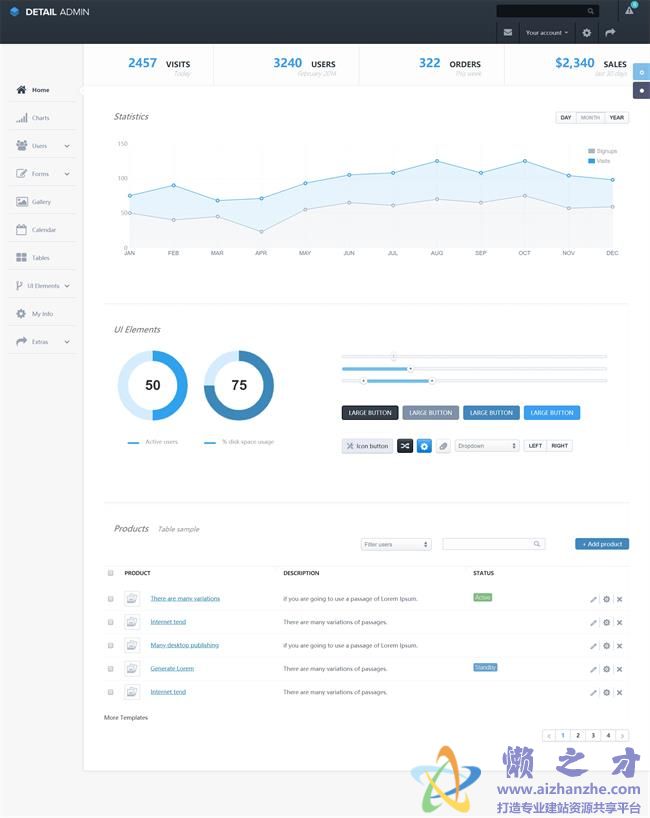The image size is (650, 818).
Task: Click the product search field
Action: [x=488, y=544]
